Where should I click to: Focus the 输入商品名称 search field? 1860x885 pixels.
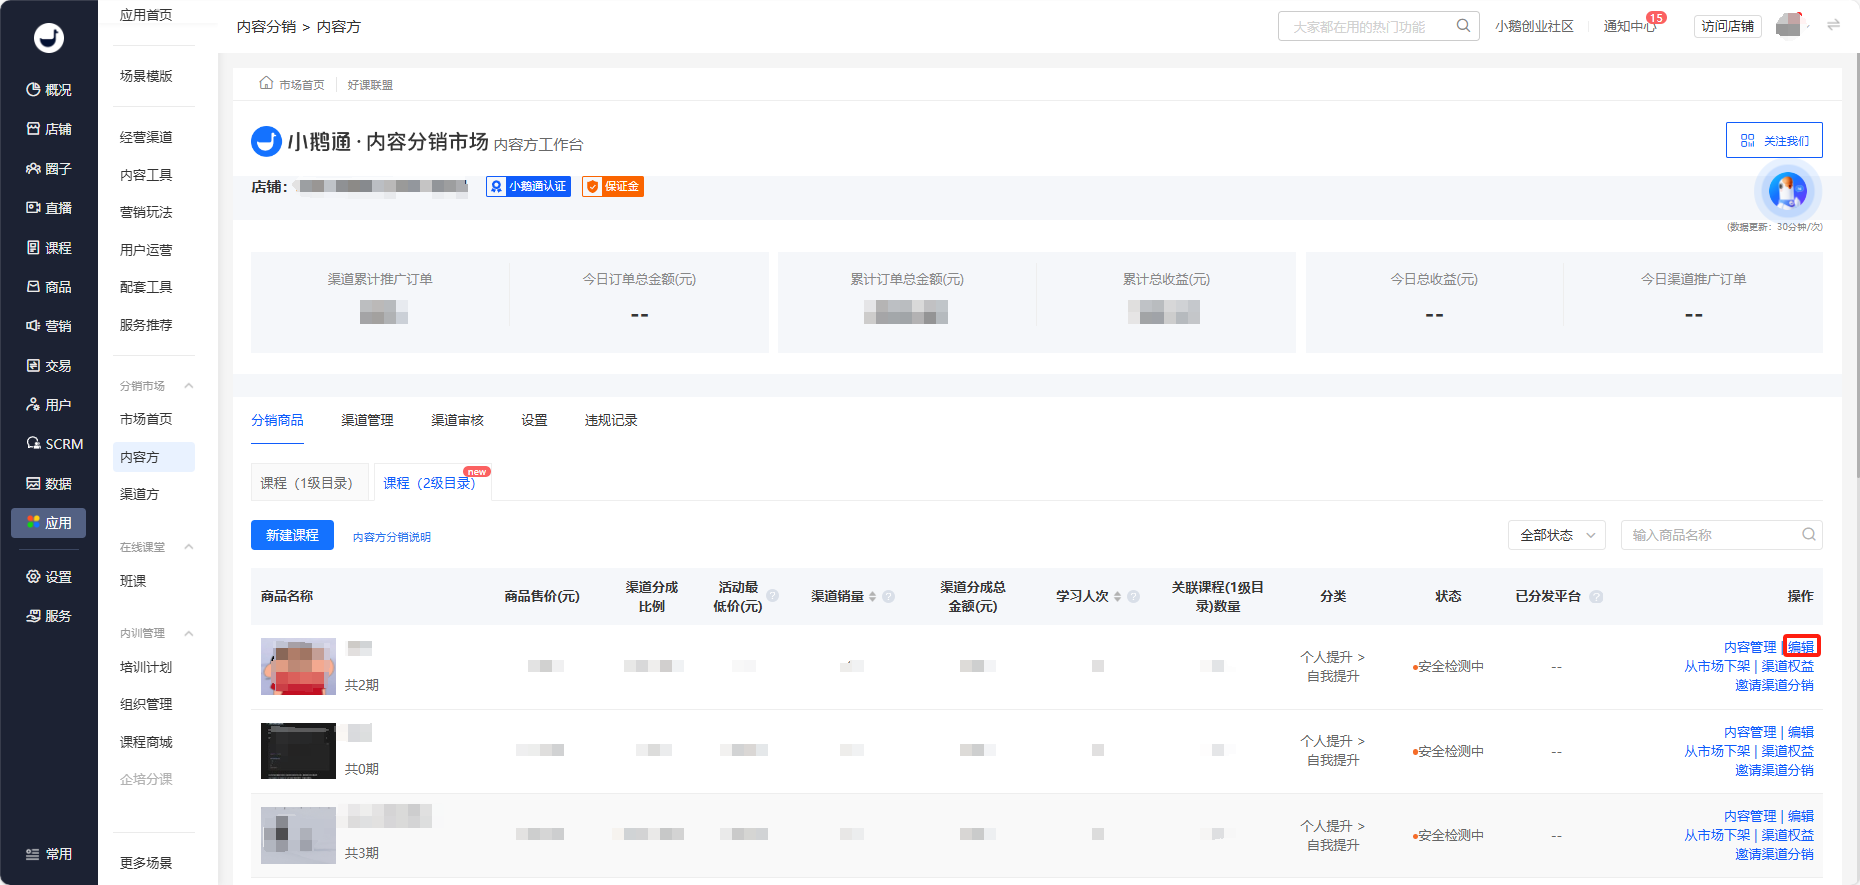click(1721, 535)
